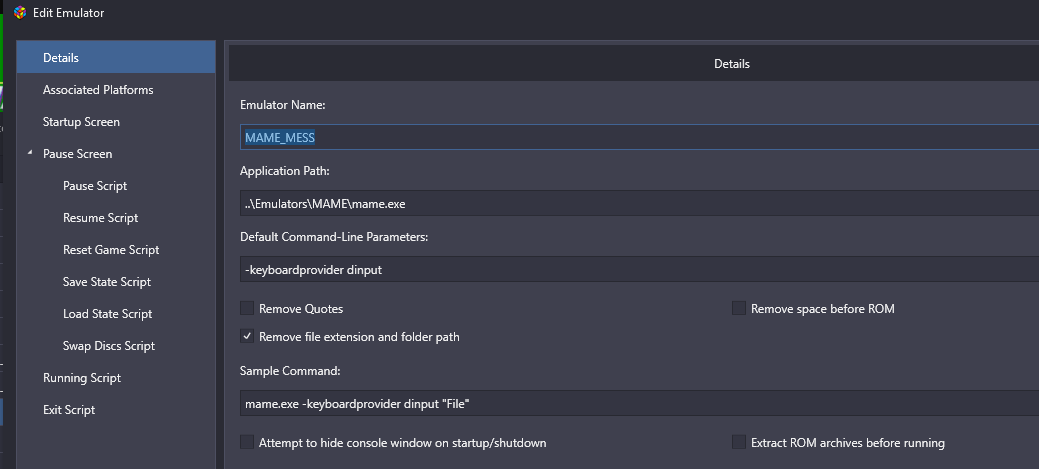Click the 'Application Path:' label
Viewport: 1039px width, 469px height.
coord(285,171)
